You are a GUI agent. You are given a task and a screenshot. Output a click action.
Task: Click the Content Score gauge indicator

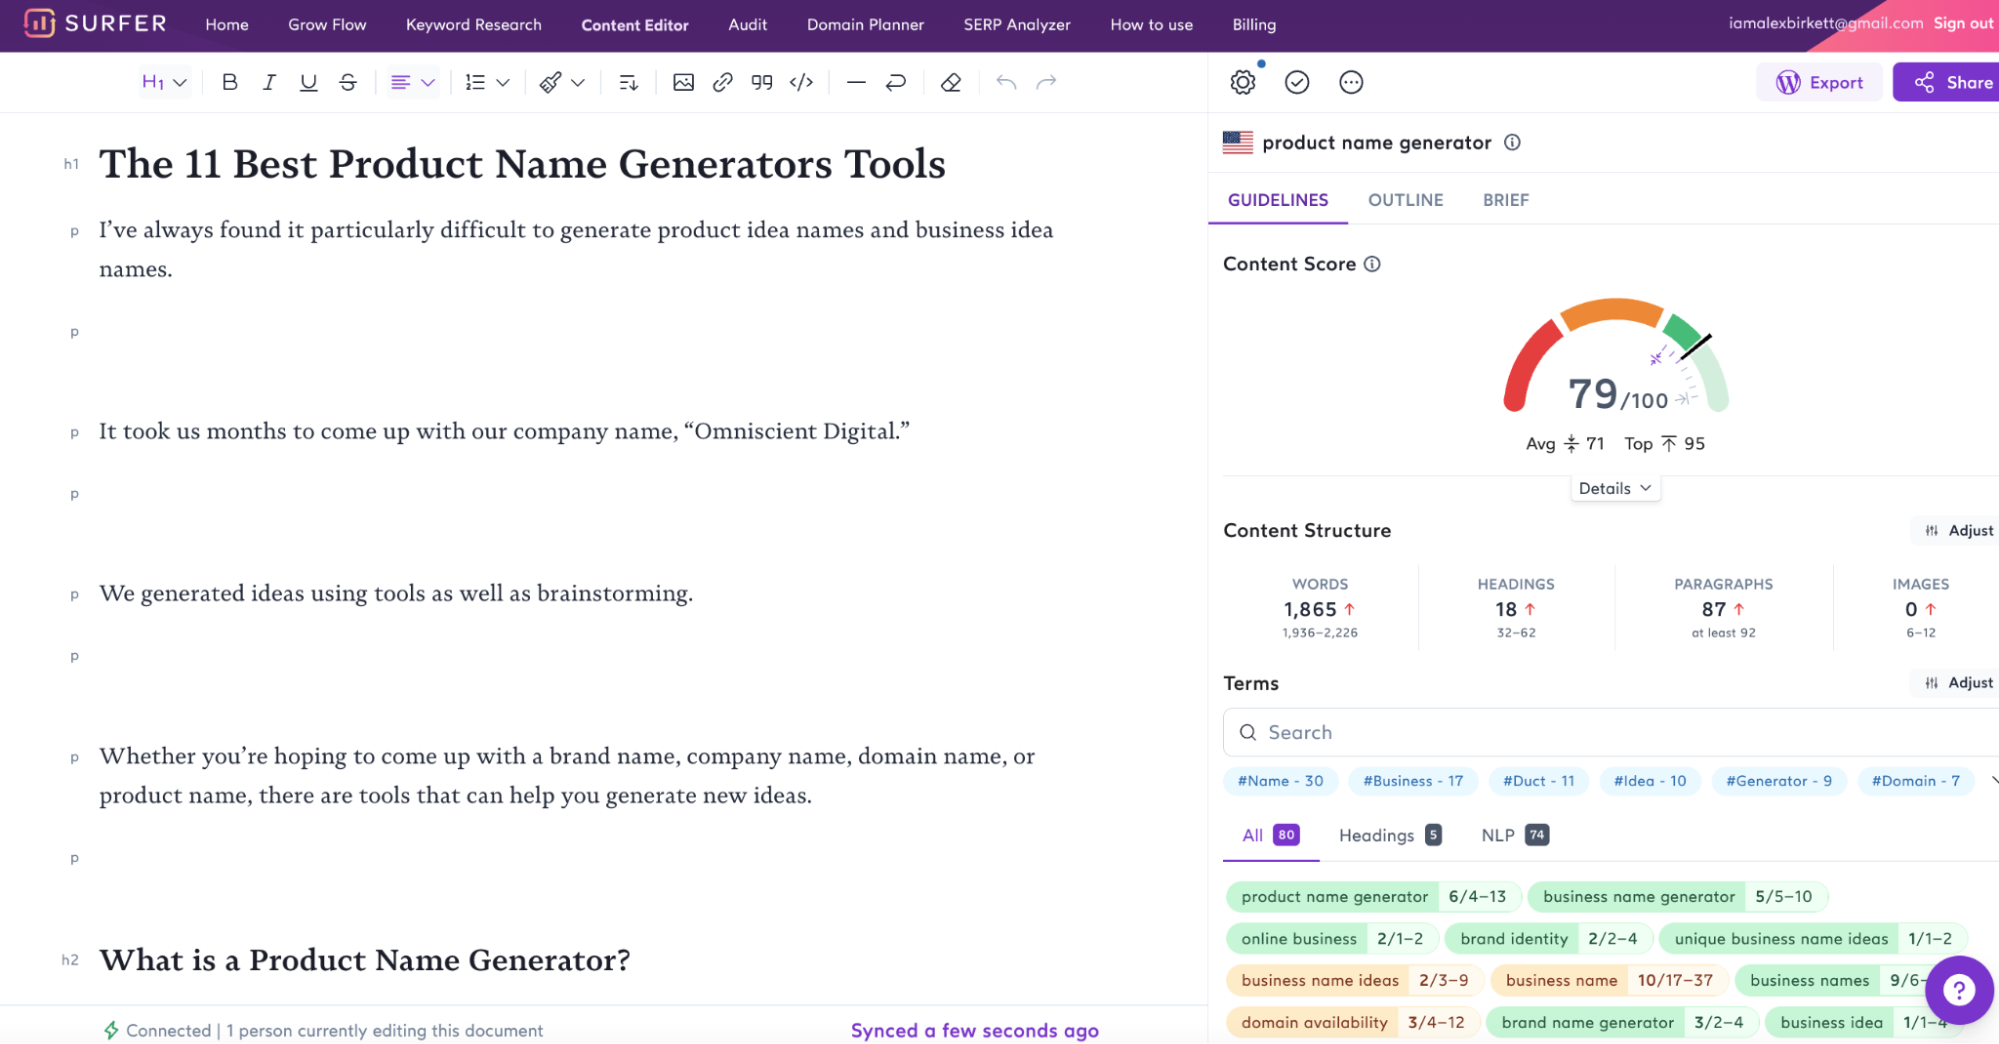(x=1612, y=380)
